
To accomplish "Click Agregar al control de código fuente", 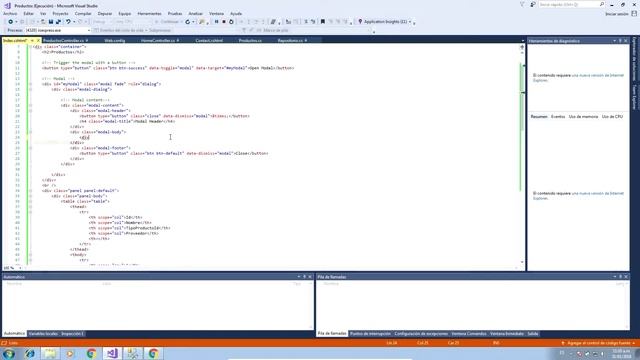I will [599, 343].
